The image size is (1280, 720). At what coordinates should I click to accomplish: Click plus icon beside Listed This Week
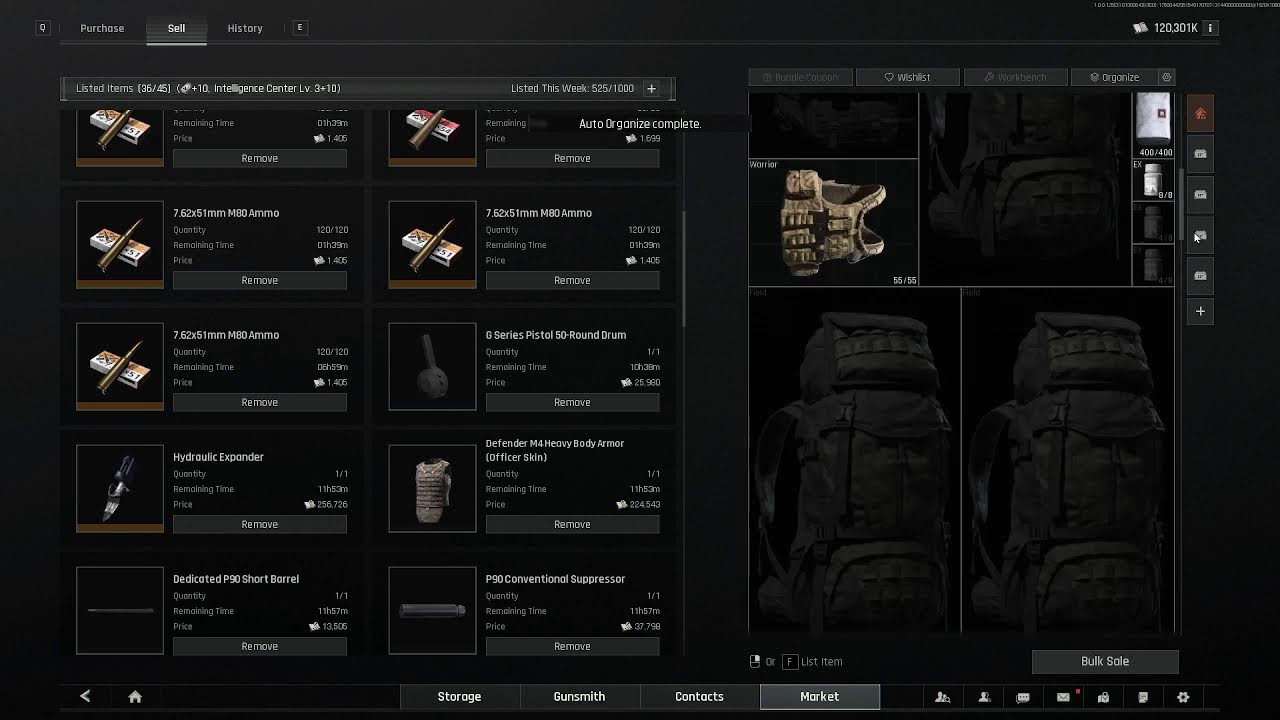tap(651, 88)
